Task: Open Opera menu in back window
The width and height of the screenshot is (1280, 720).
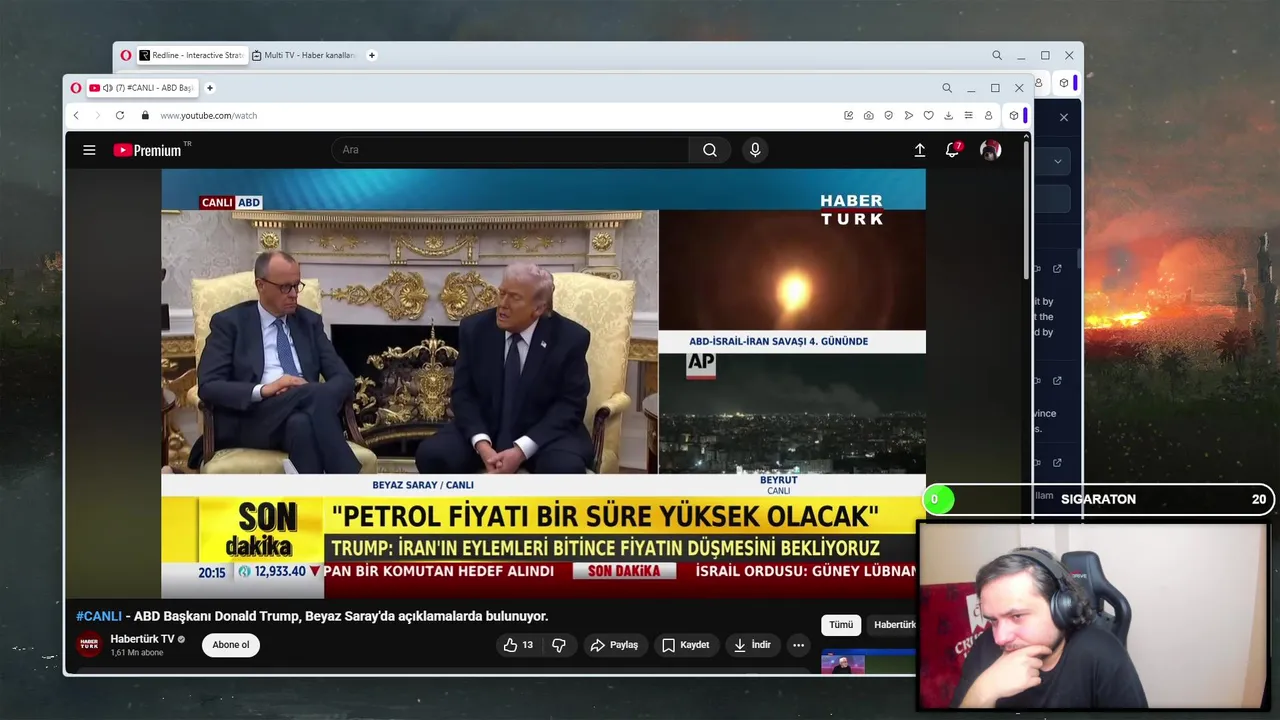Action: tap(126, 56)
